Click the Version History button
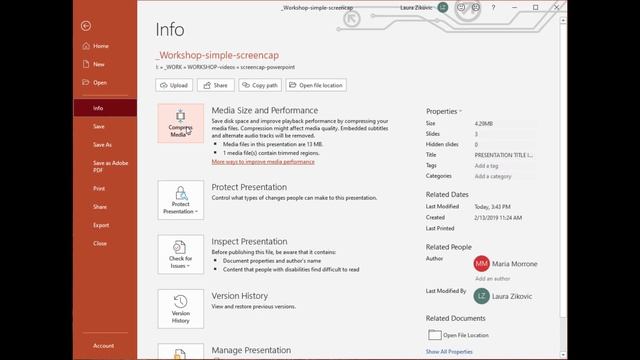The image size is (640, 360). (180, 309)
